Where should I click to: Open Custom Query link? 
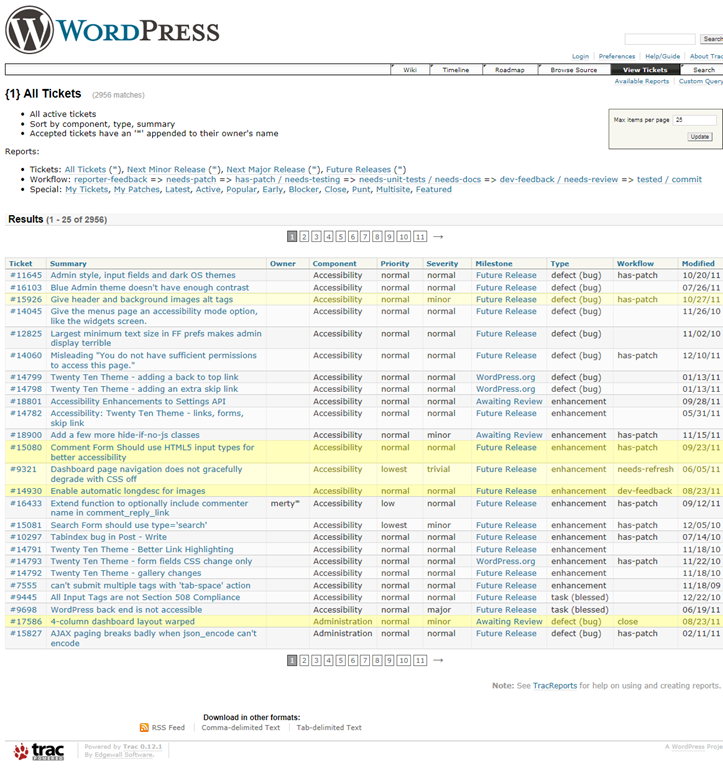point(700,81)
